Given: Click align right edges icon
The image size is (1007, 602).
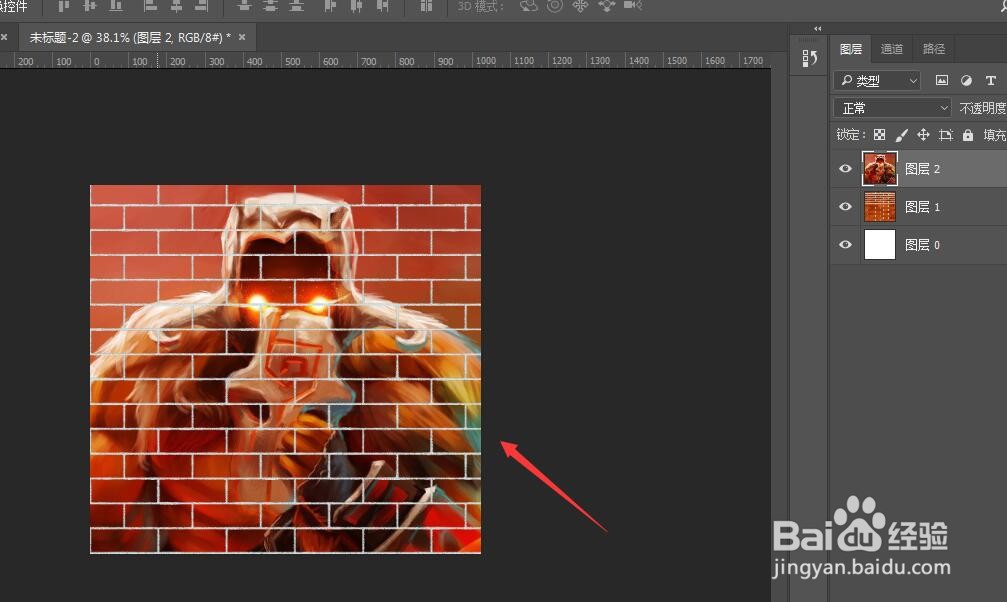Looking at the screenshot, I should click(202, 6).
